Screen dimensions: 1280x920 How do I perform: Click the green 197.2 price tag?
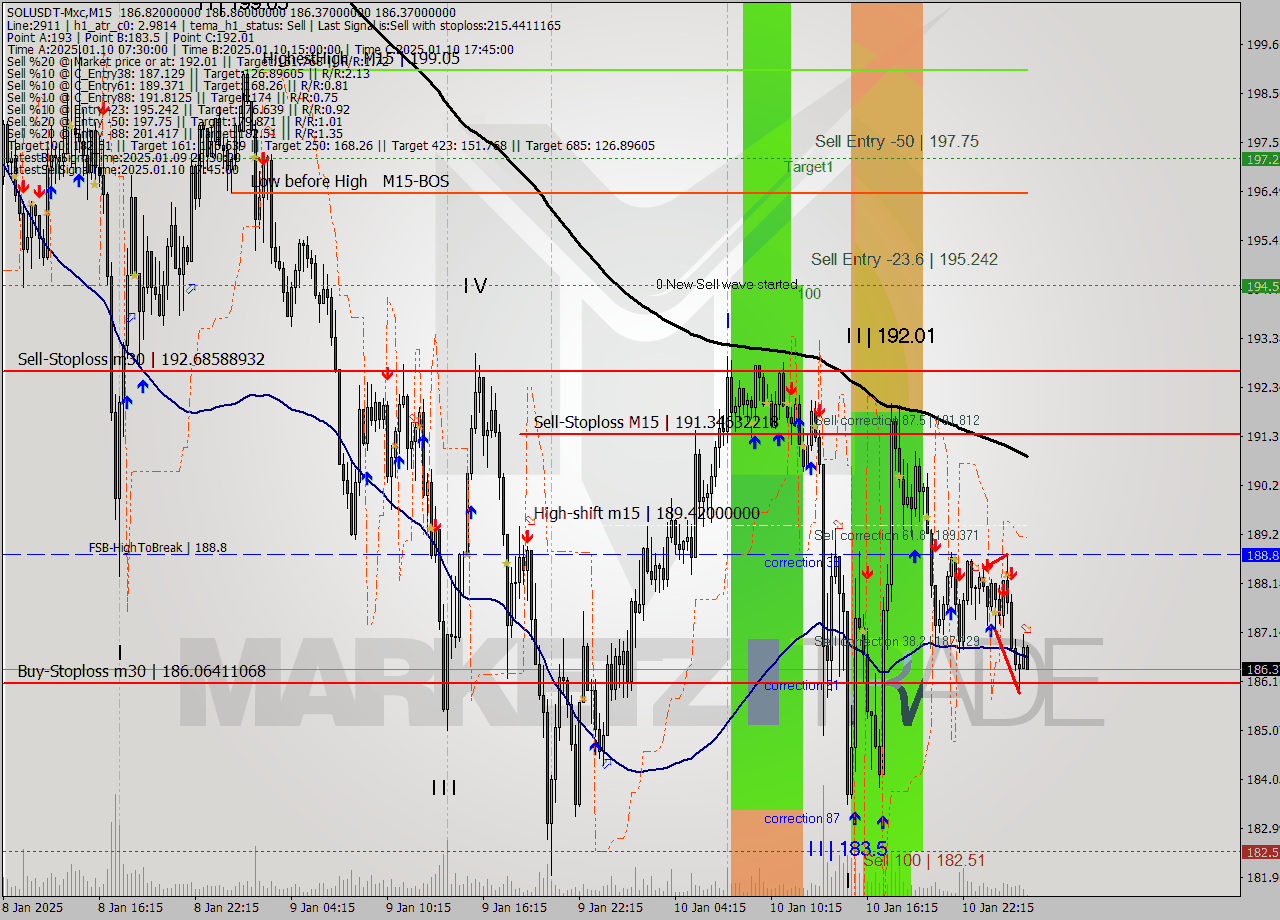1261,159
